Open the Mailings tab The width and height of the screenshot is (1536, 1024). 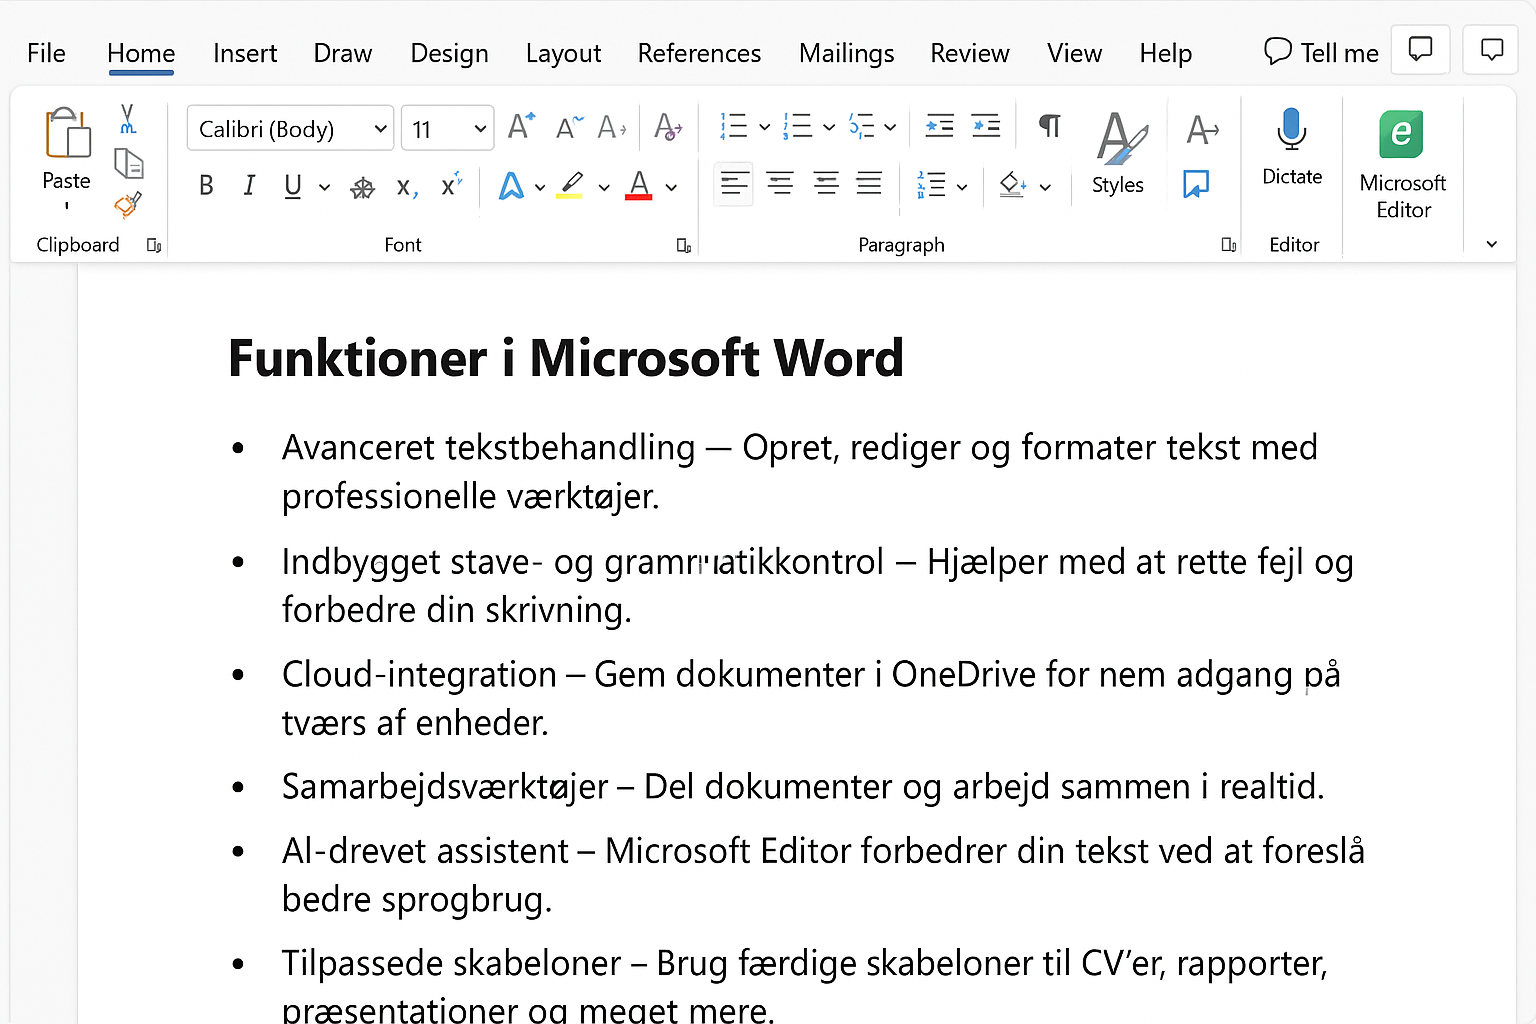[847, 53]
